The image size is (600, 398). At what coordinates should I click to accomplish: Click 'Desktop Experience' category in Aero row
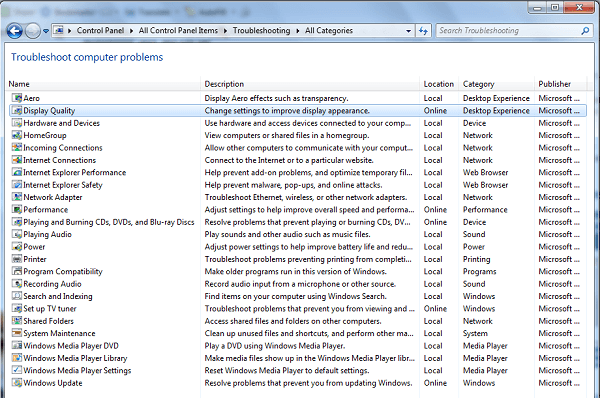point(496,98)
